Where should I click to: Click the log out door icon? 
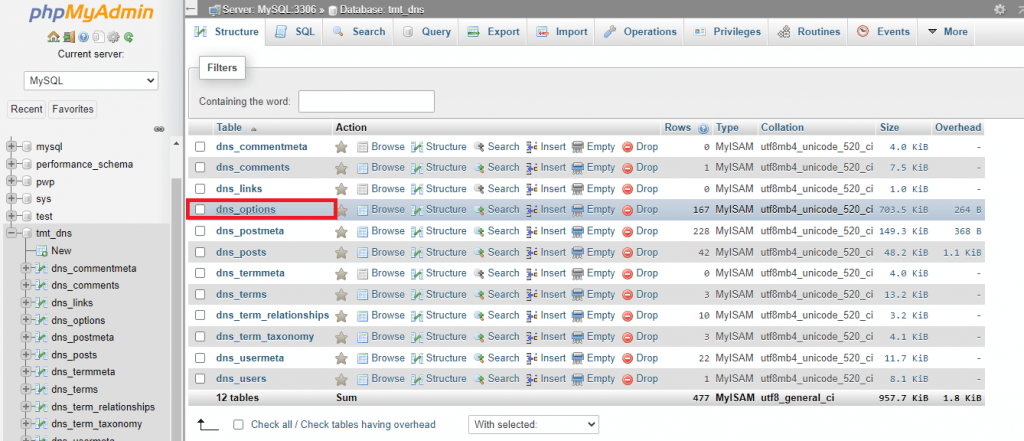[x=68, y=37]
